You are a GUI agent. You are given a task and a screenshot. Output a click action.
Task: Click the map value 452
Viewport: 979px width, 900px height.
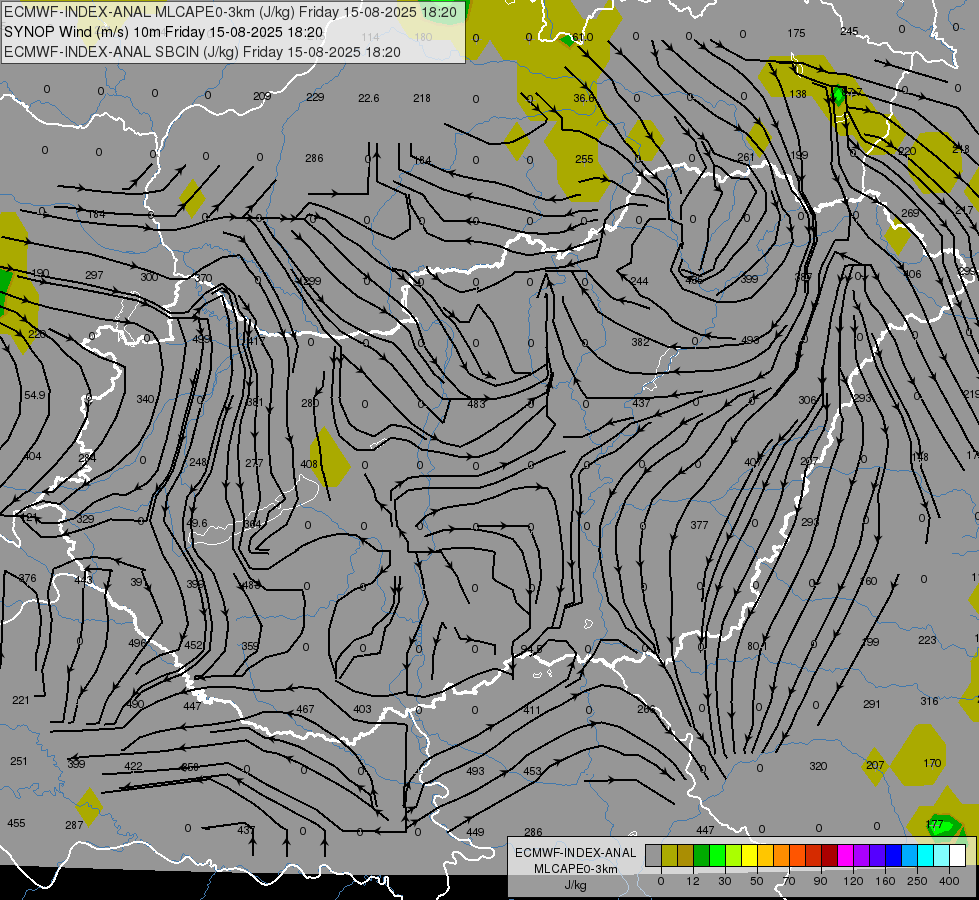pyautogui.click(x=194, y=645)
